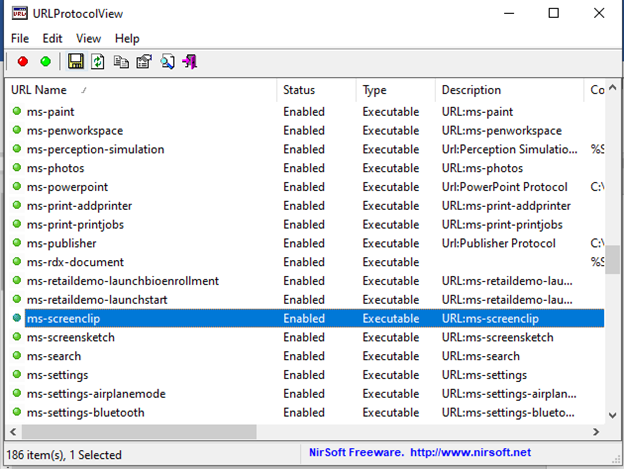Select the ms-perception-simulation entry
Viewport: 624px width, 469px height.
tap(96, 149)
